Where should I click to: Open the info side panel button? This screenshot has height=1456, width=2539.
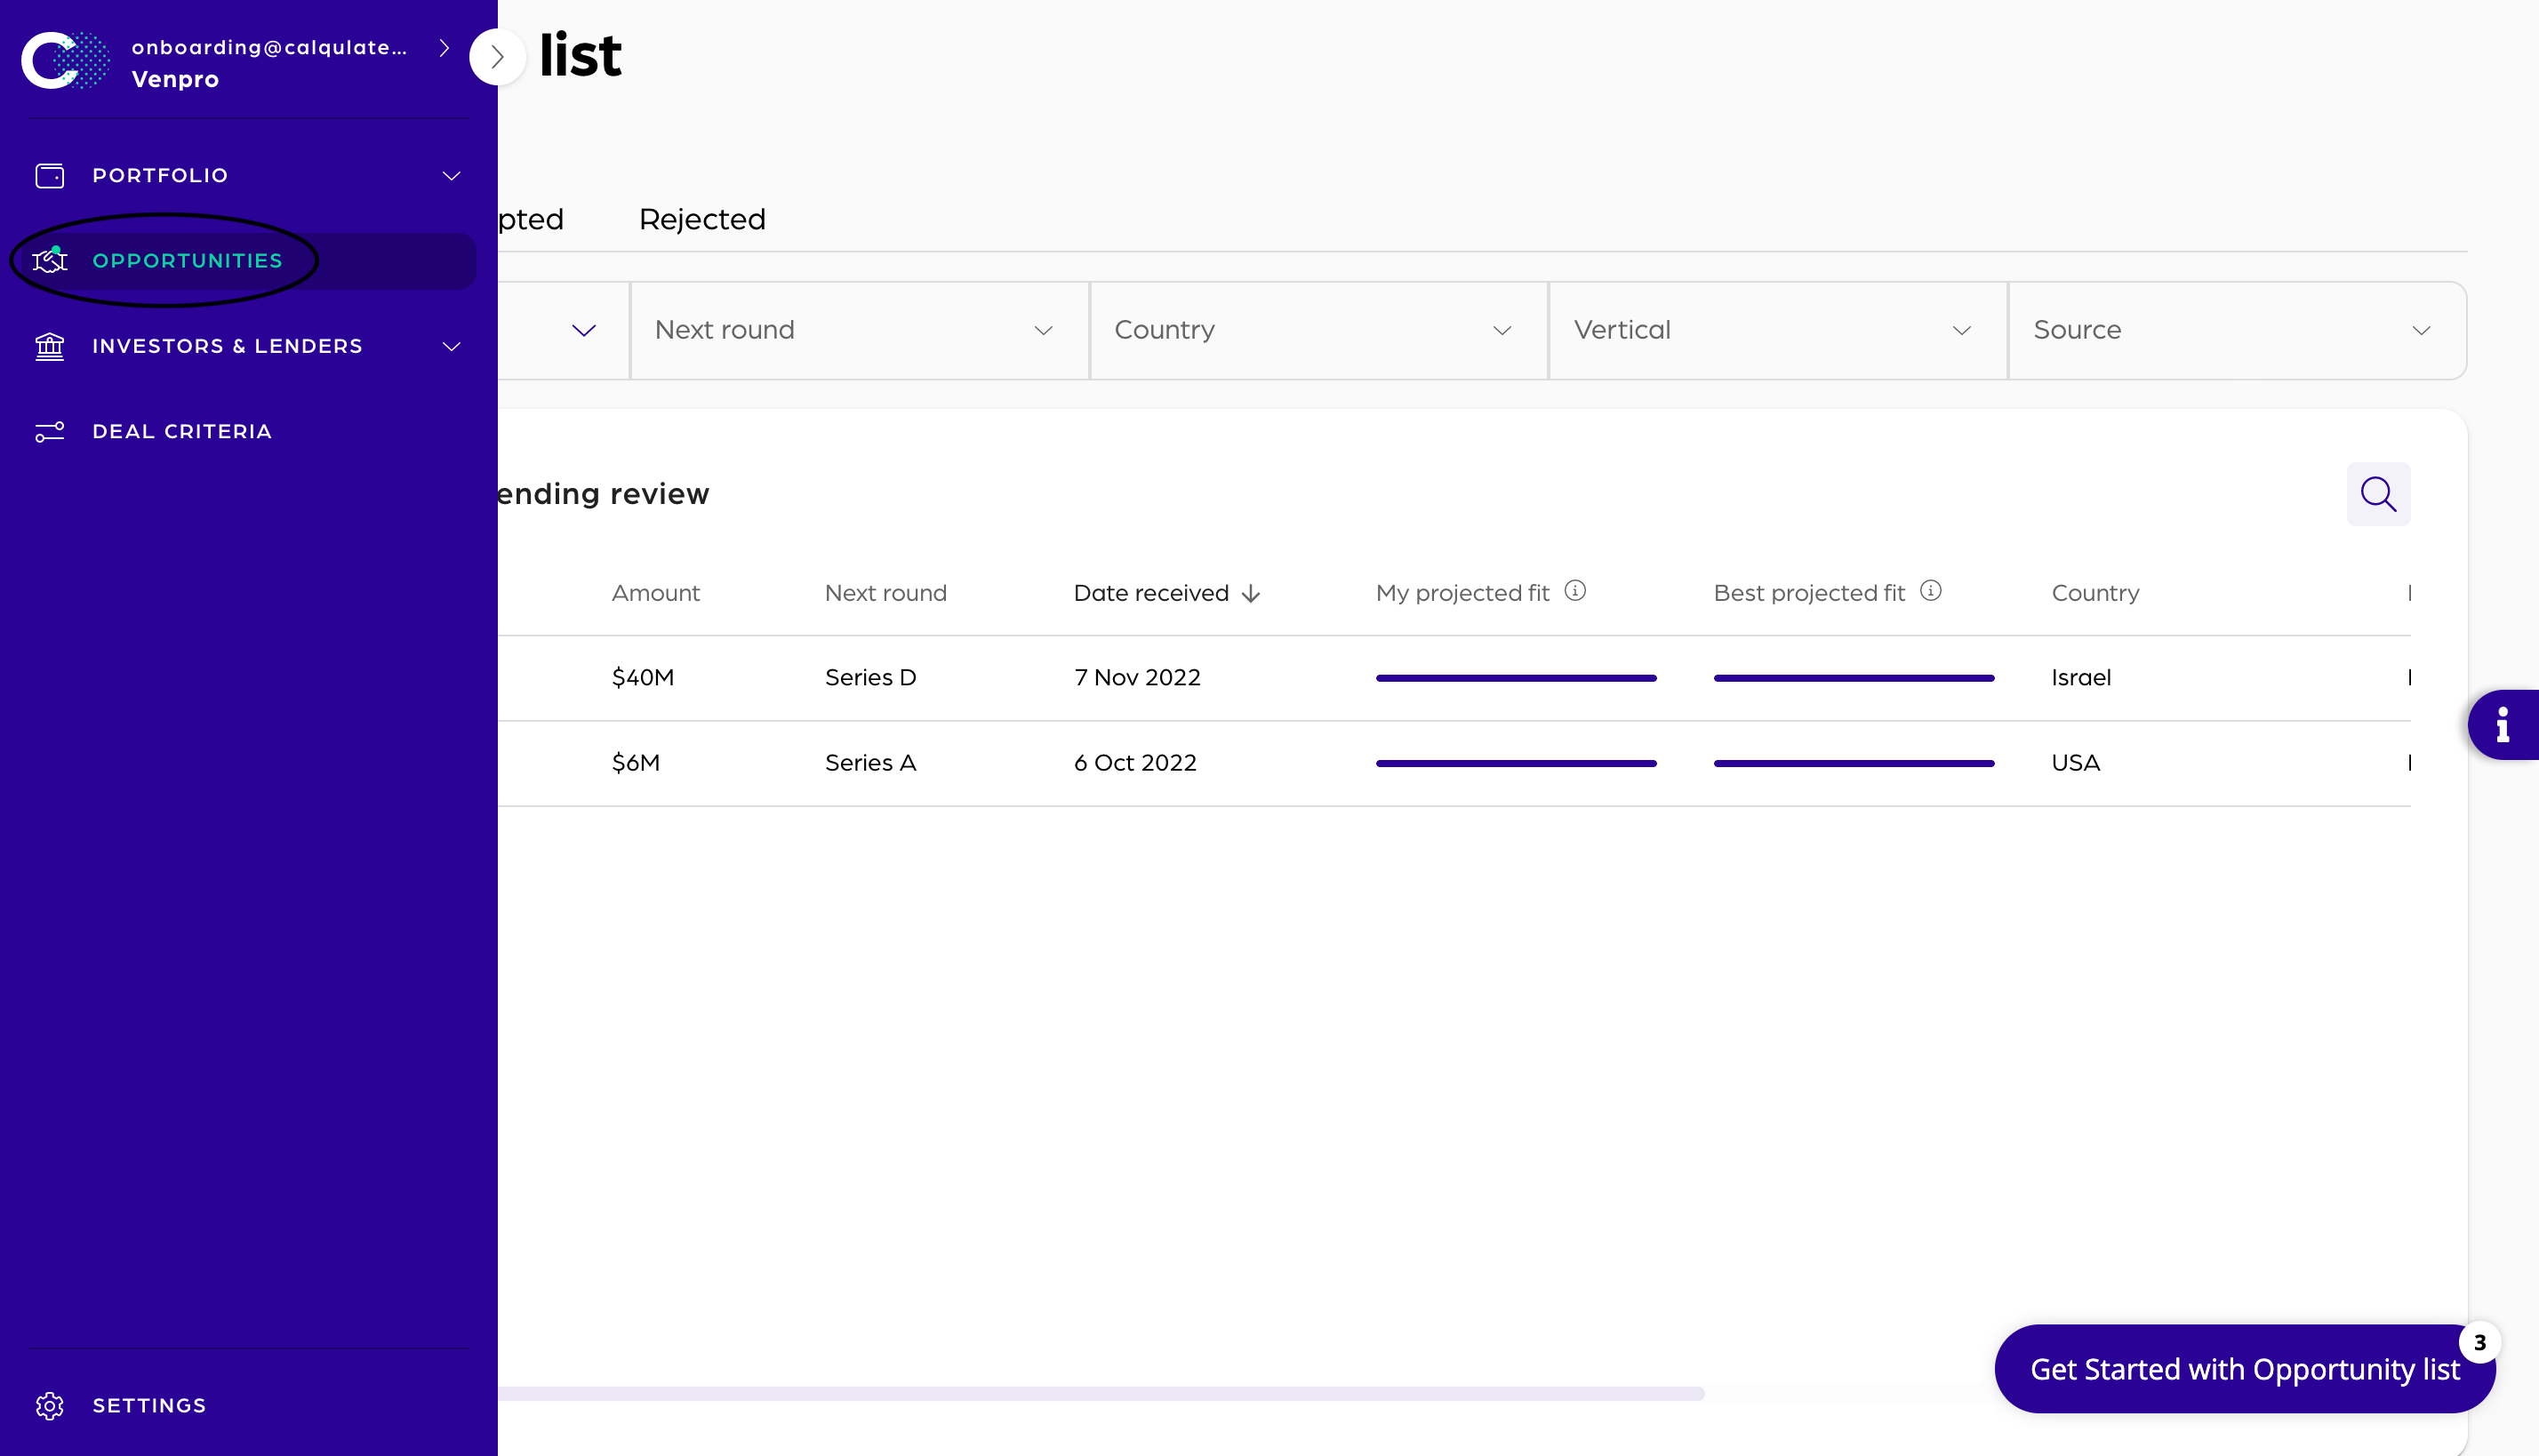(x=2502, y=725)
